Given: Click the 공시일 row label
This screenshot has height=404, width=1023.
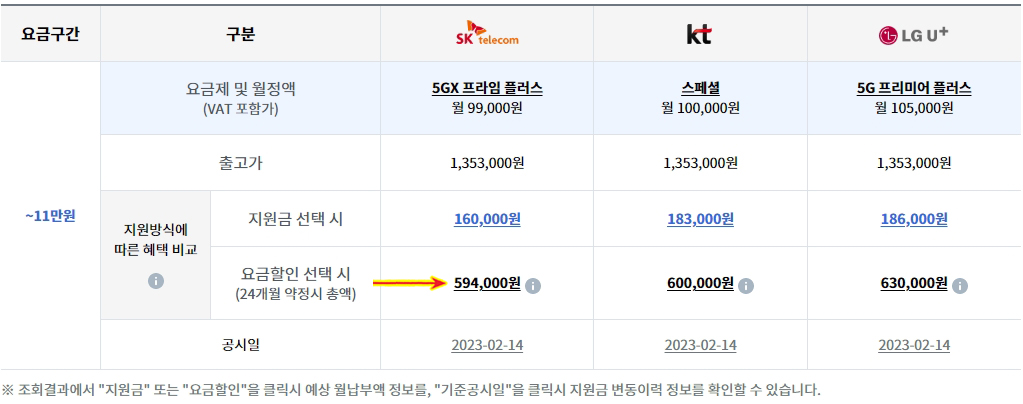Looking at the screenshot, I should pos(241,345).
